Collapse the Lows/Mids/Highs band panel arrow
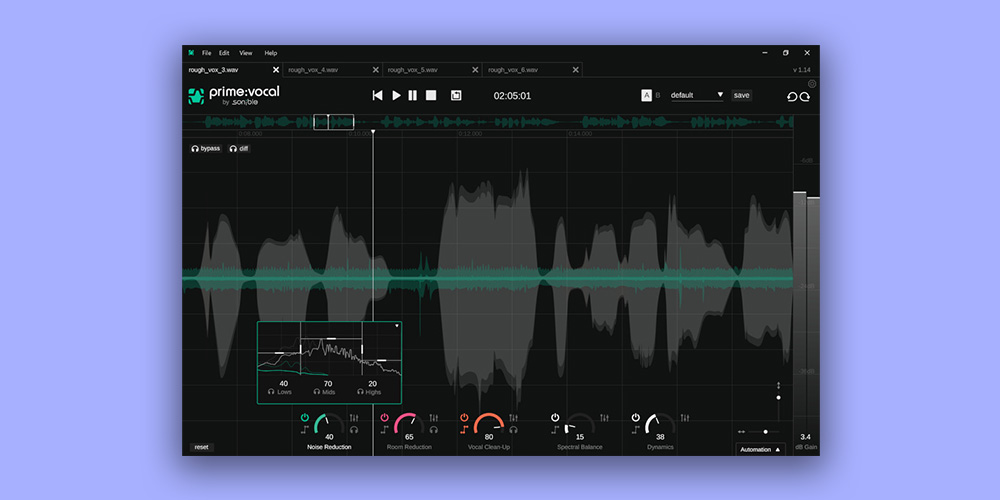Viewport: 1000px width, 500px height. [x=397, y=326]
